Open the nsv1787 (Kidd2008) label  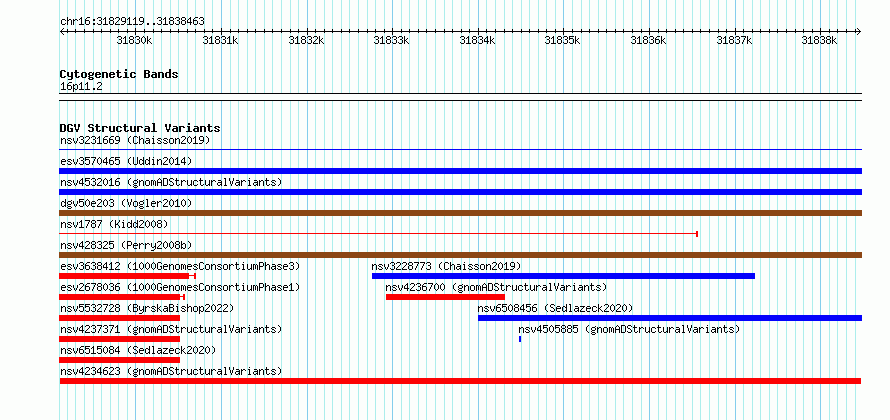point(114,224)
